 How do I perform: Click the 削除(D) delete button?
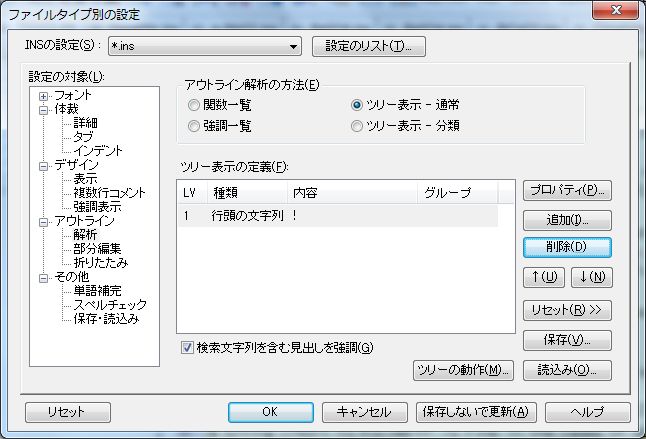tap(566, 246)
